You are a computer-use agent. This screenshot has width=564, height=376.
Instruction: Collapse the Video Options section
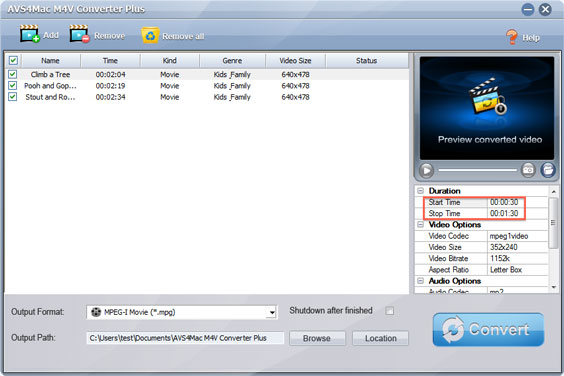point(420,225)
